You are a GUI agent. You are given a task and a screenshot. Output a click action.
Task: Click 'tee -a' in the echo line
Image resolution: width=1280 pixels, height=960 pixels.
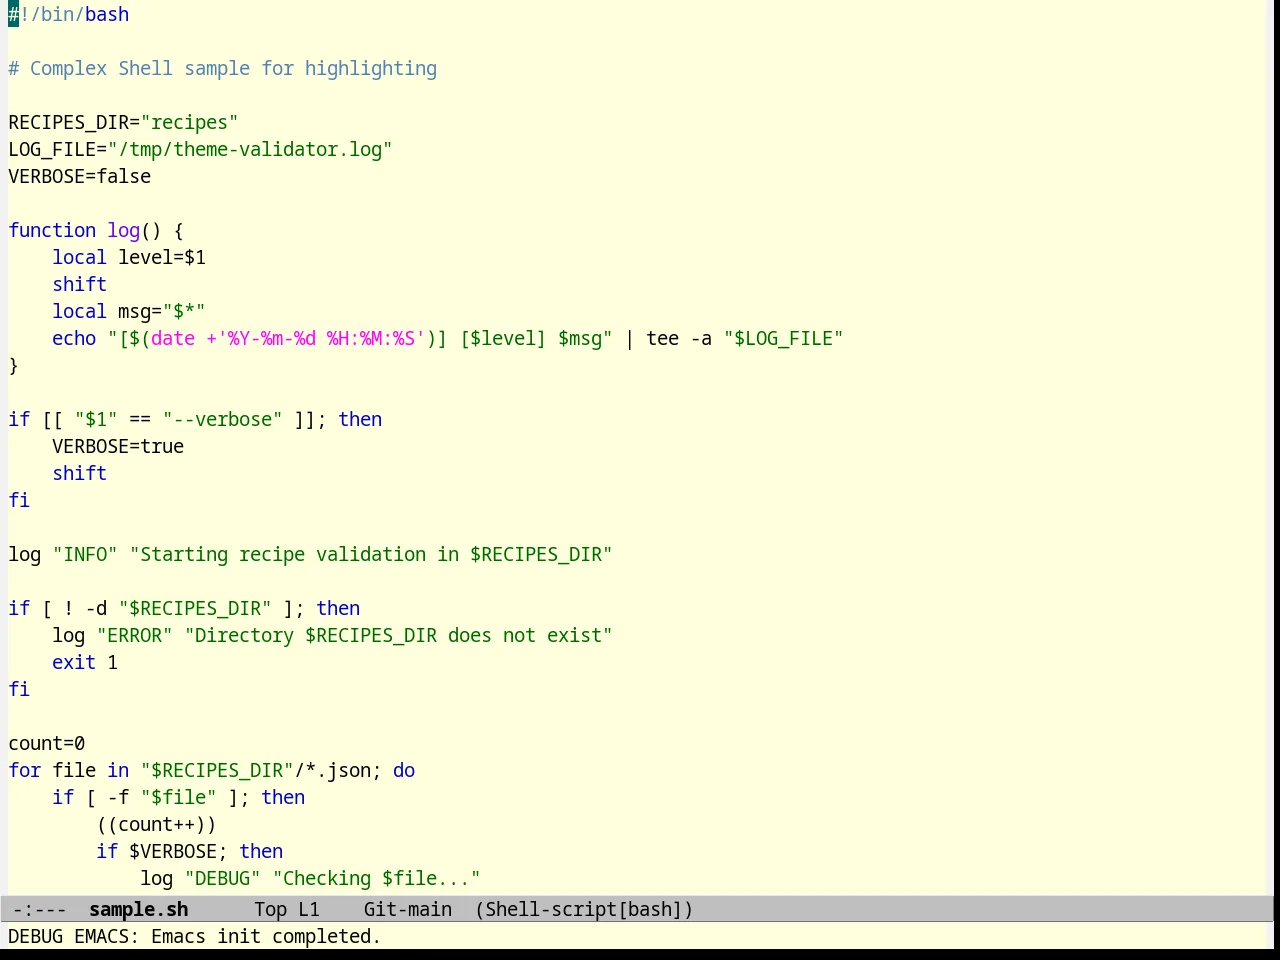click(679, 338)
